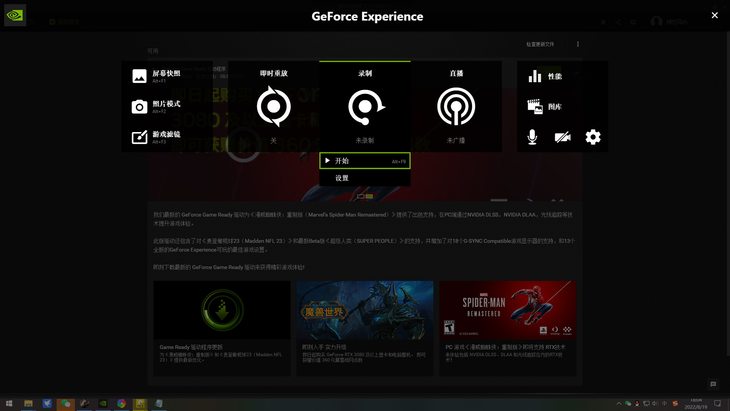Click the 图库 label

555,107
